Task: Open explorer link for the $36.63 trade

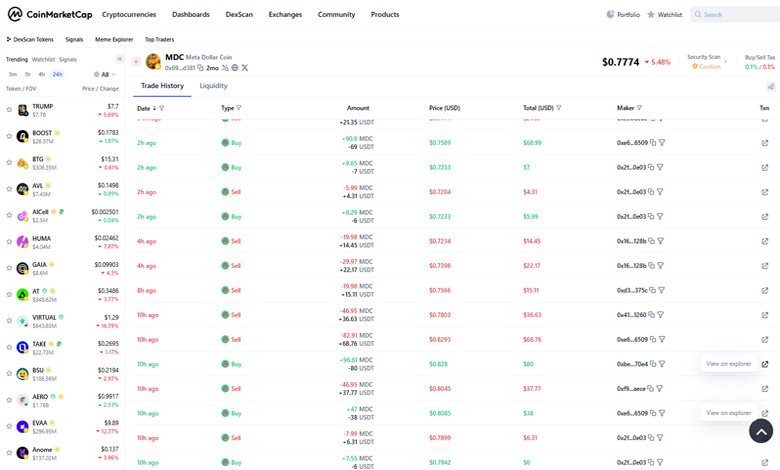Action: tap(765, 315)
